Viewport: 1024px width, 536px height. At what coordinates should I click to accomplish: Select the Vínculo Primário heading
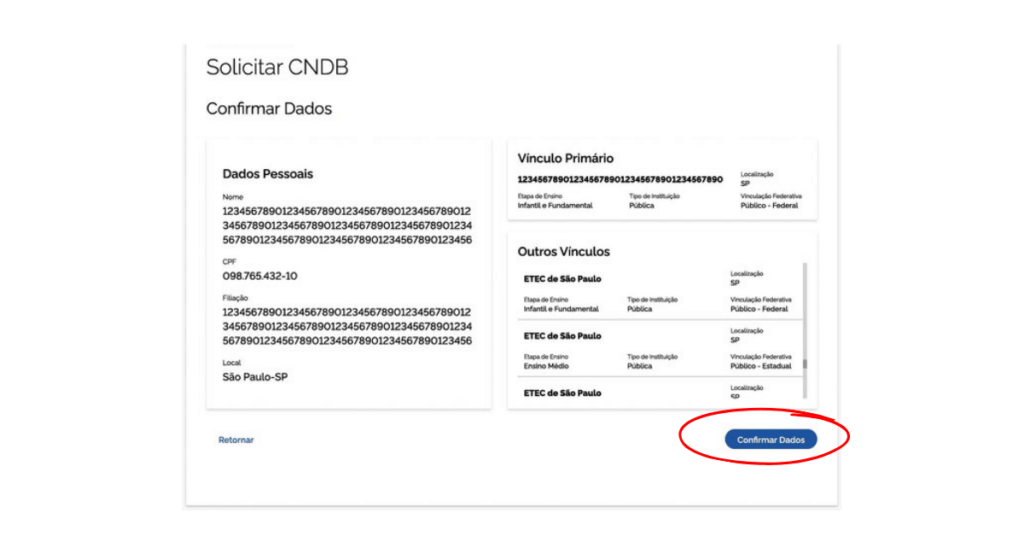tap(565, 158)
